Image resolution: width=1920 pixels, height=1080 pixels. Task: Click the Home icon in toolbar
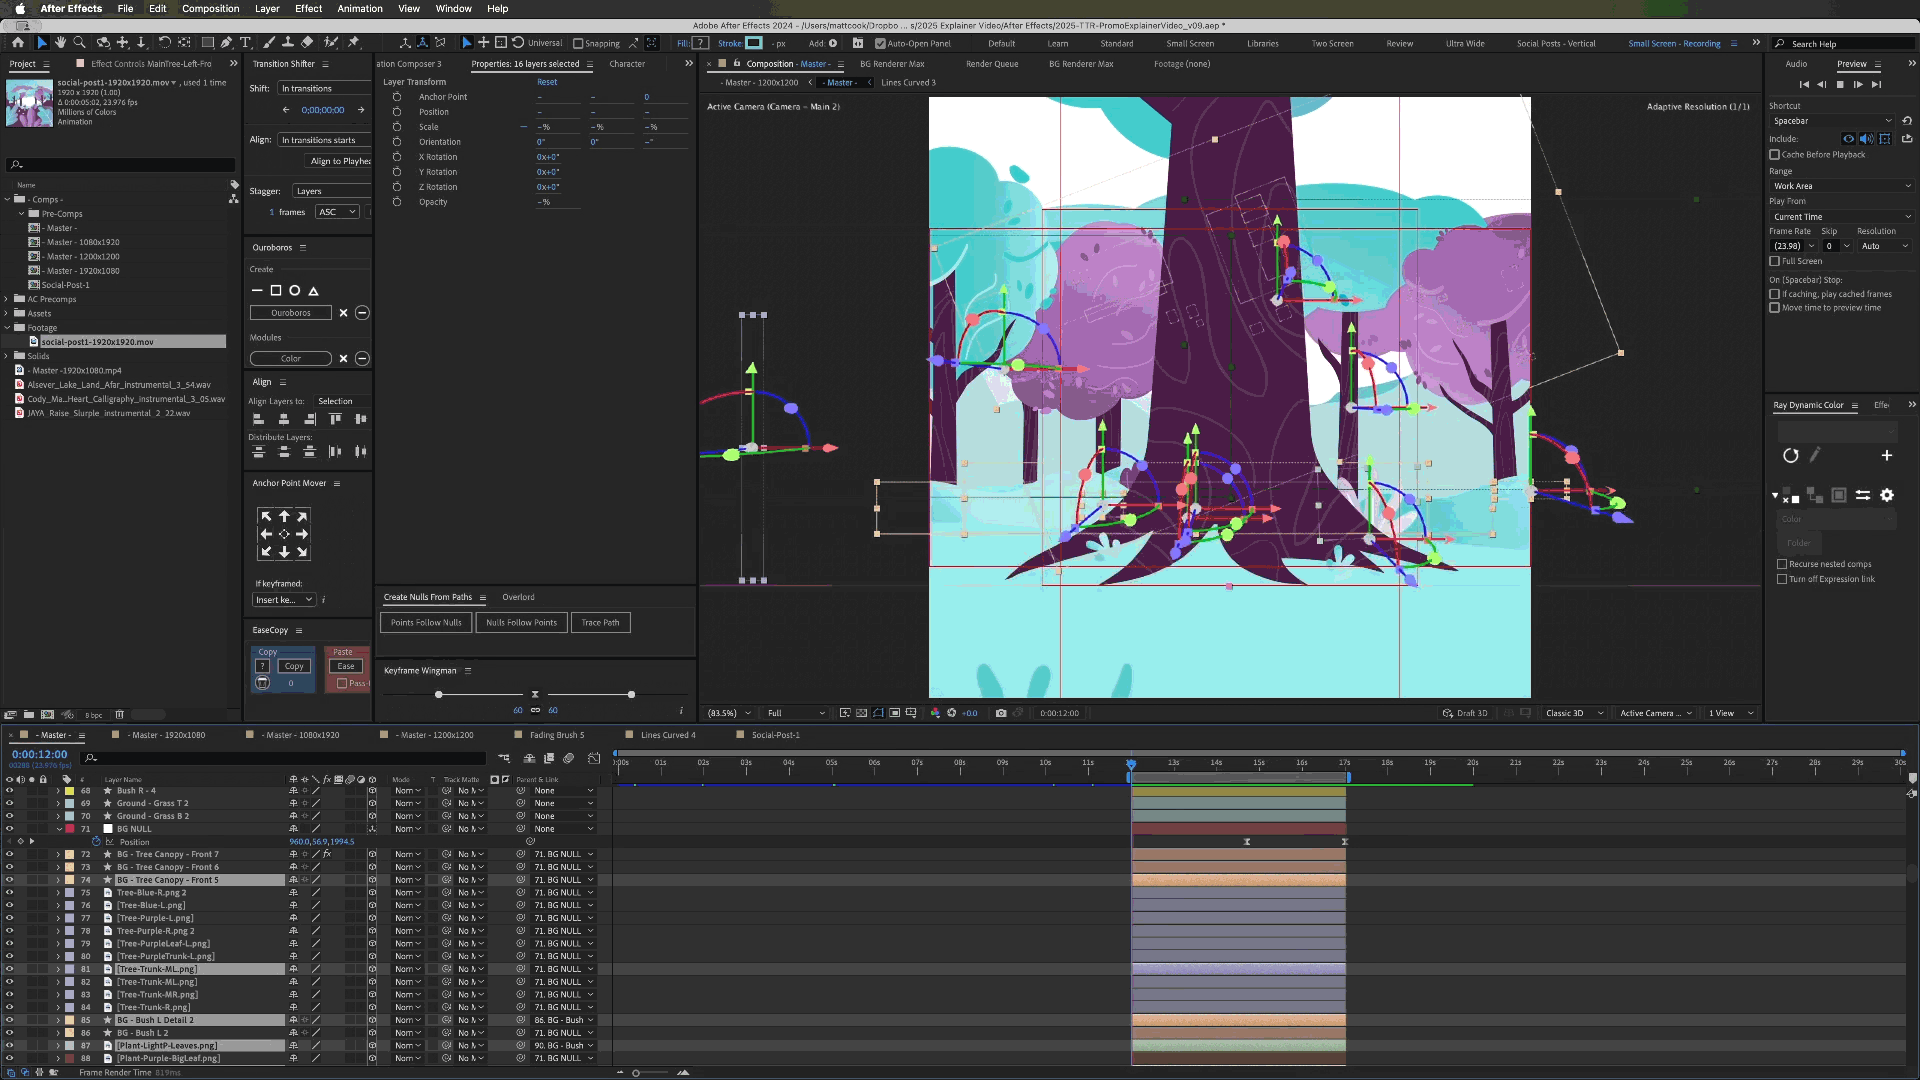pos(18,43)
